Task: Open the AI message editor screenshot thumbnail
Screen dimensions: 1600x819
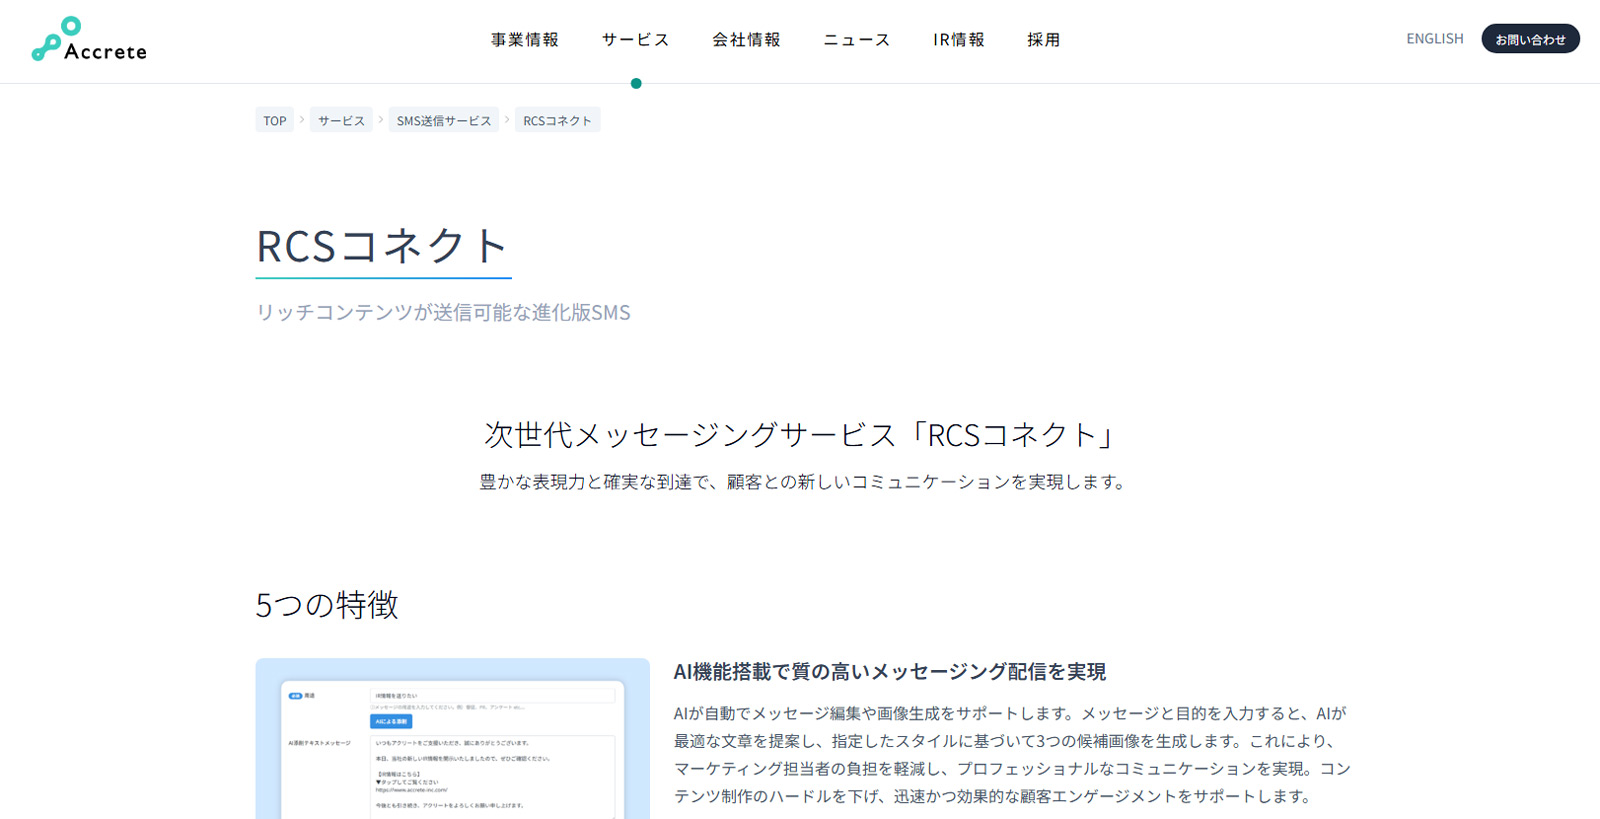Action: tap(452, 738)
